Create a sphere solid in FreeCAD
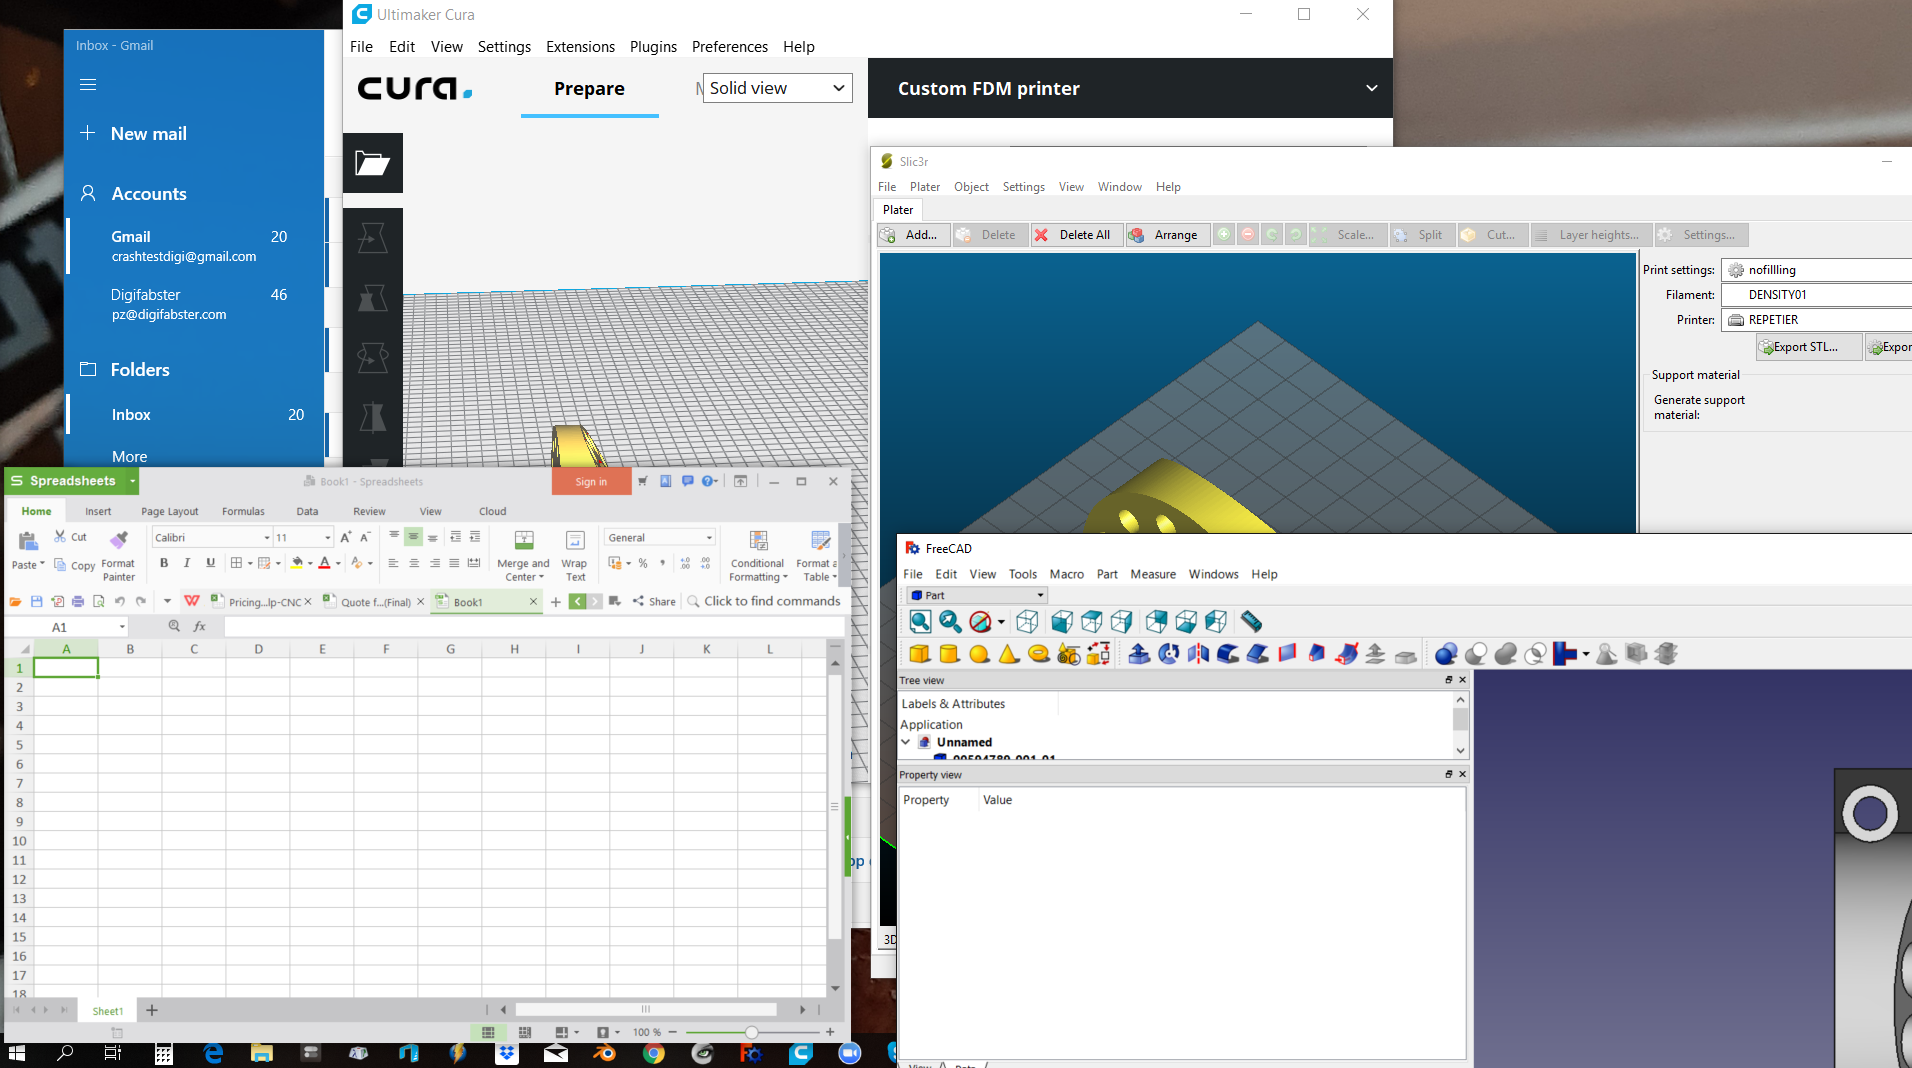The image size is (1912, 1068). [979, 654]
